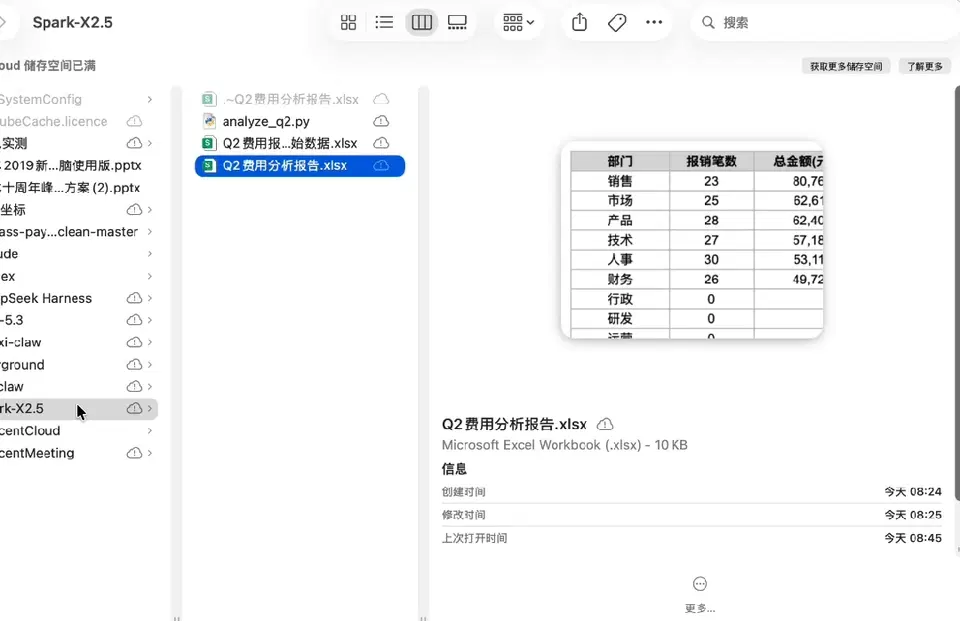Open the Tags toolbar icon
Viewport: 960px width, 621px height.
(x=617, y=23)
